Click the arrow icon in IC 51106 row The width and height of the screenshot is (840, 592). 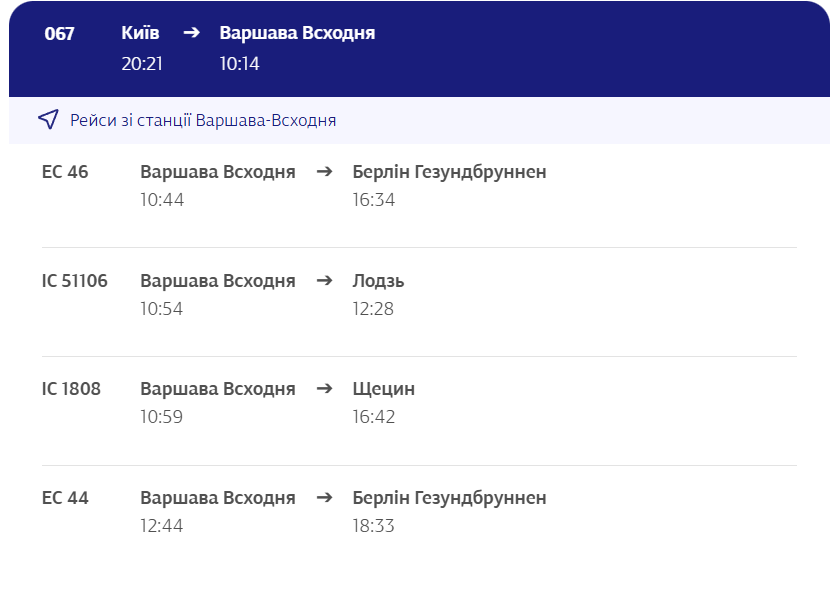tap(323, 280)
